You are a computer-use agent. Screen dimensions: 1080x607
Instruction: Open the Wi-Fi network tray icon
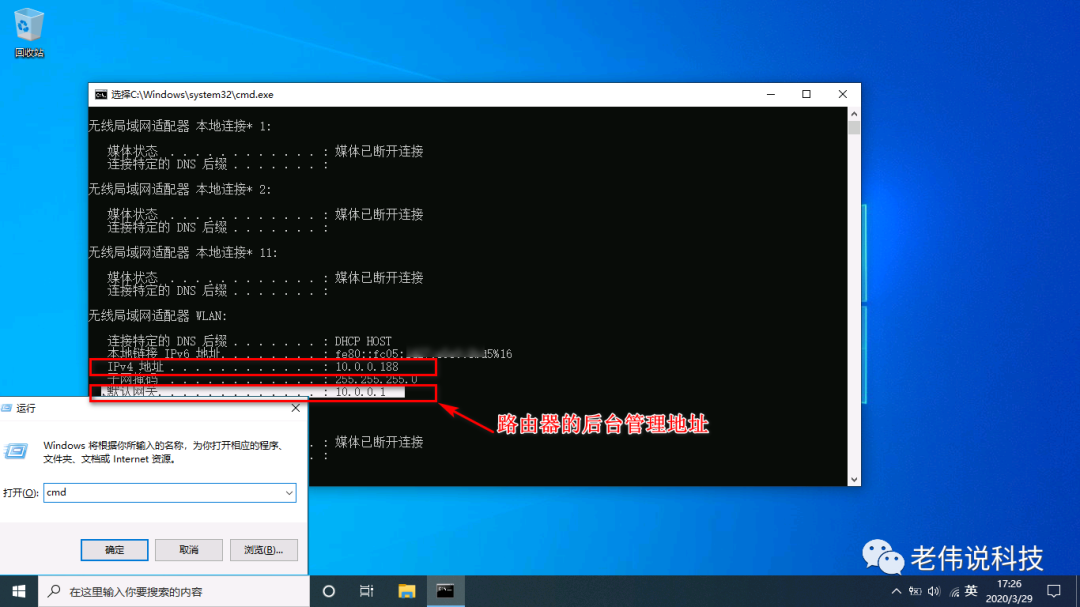point(954,591)
